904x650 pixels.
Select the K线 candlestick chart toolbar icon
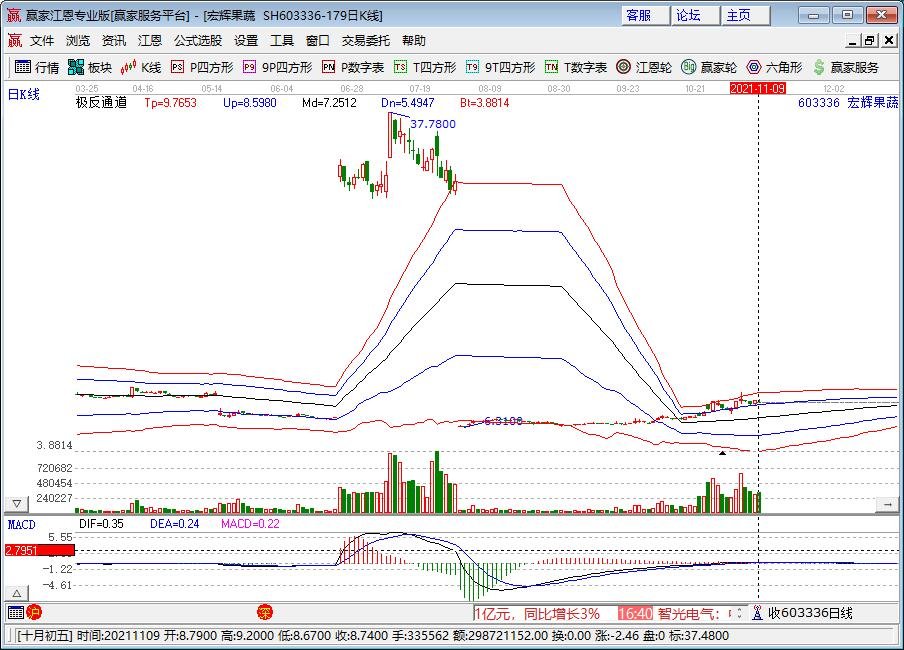click(128, 67)
